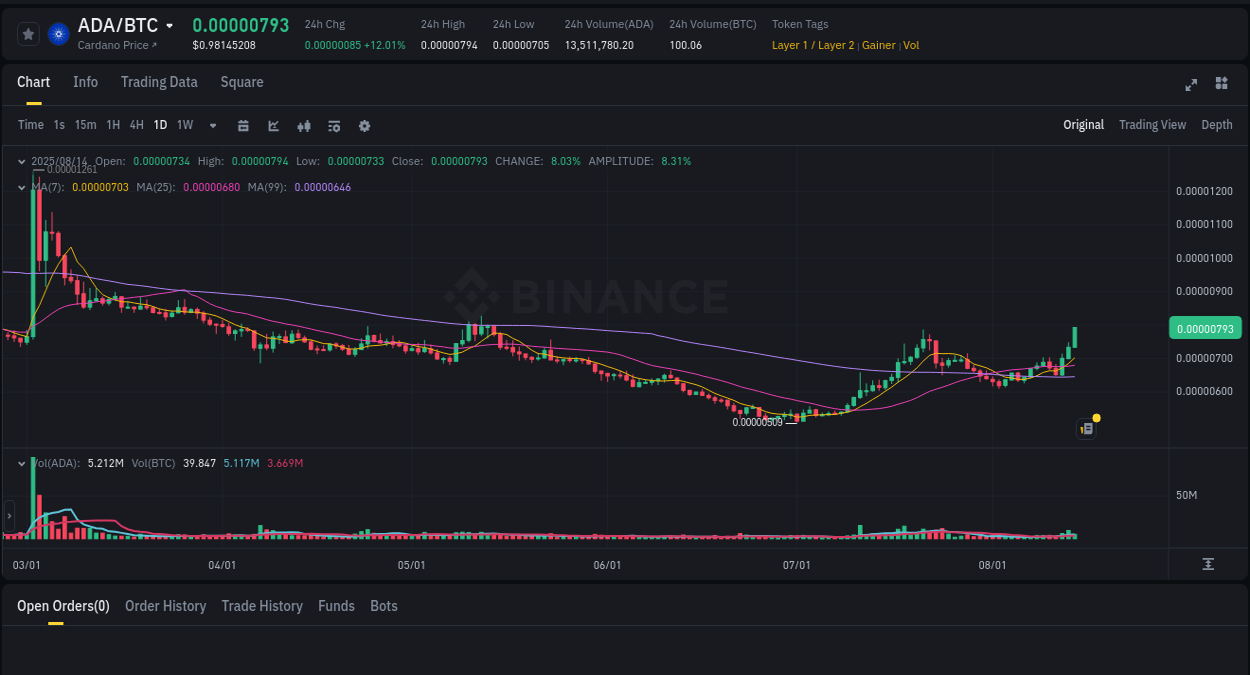This screenshot has height=675, width=1250.
Task: Expand chart to full screen
Action: click(x=1191, y=84)
